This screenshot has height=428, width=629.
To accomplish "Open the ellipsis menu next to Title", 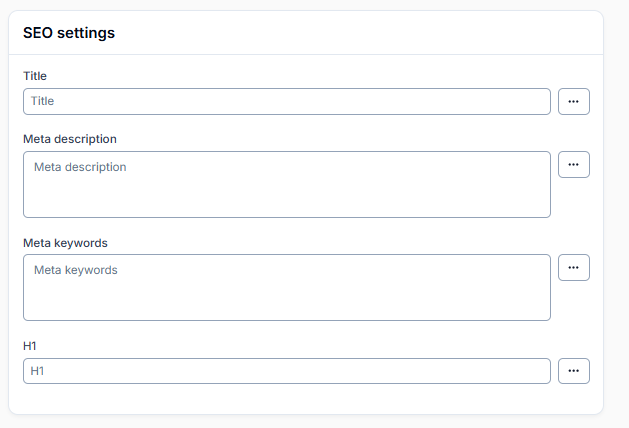I will [574, 101].
